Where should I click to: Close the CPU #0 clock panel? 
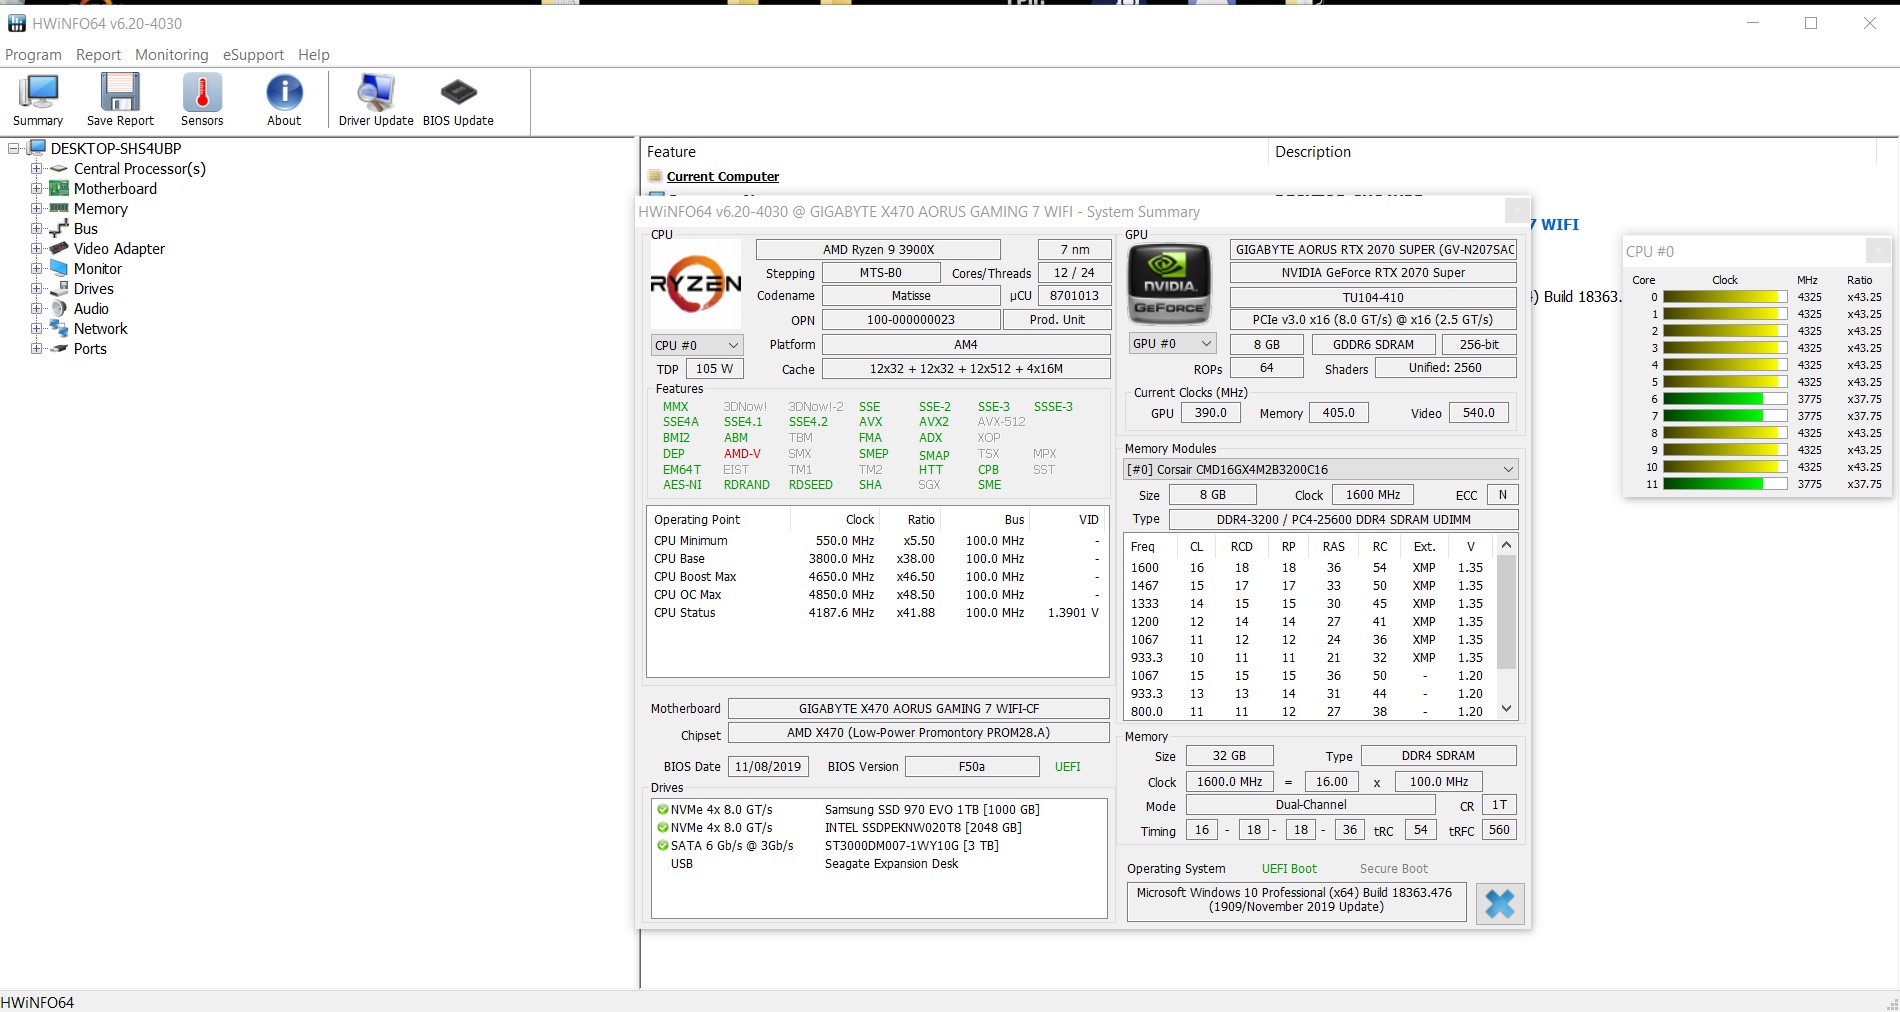tap(1879, 250)
